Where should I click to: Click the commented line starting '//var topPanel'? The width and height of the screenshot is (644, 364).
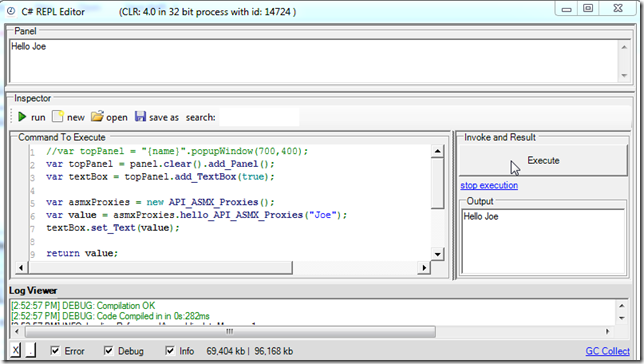[x=177, y=151]
